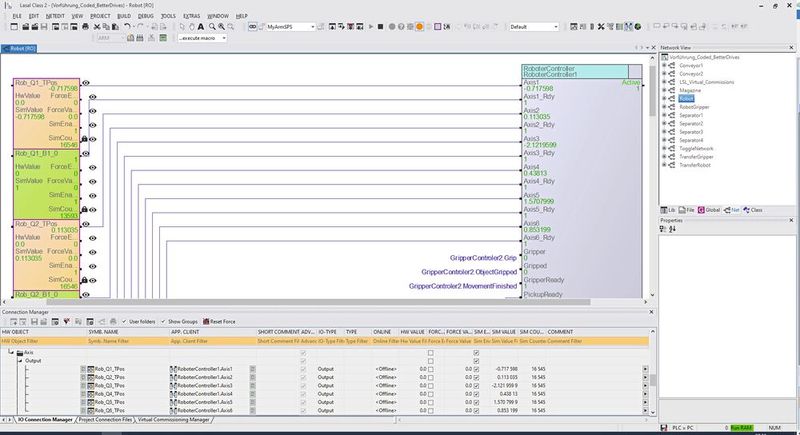Screen dimensions: 800x435
Task: Click save icon in Connection Manager toolbar
Action: 34,322
